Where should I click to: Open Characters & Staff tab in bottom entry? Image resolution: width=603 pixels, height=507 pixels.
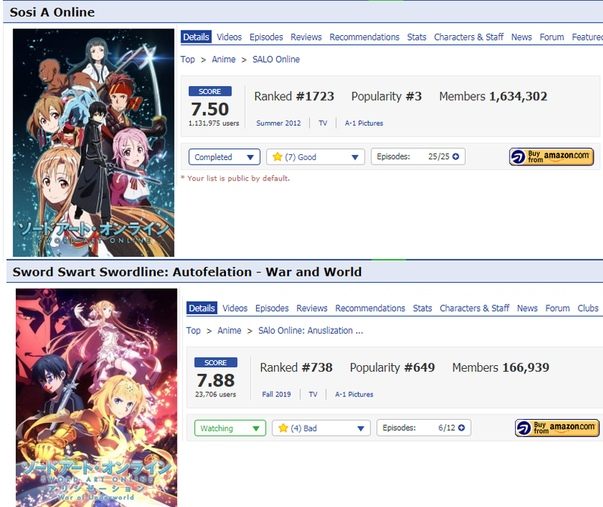tap(474, 308)
